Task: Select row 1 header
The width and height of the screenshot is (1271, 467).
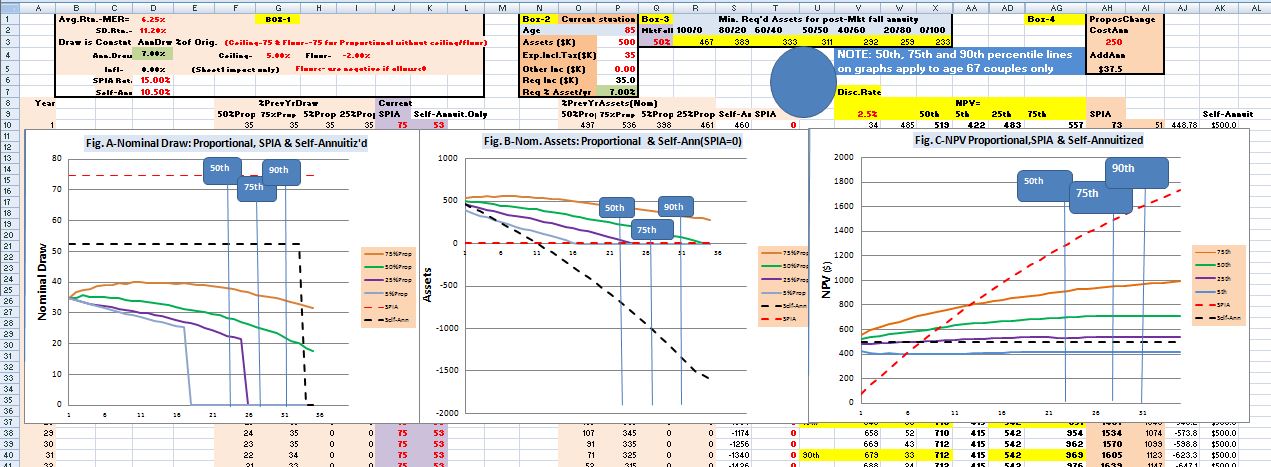Action: [9, 19]
